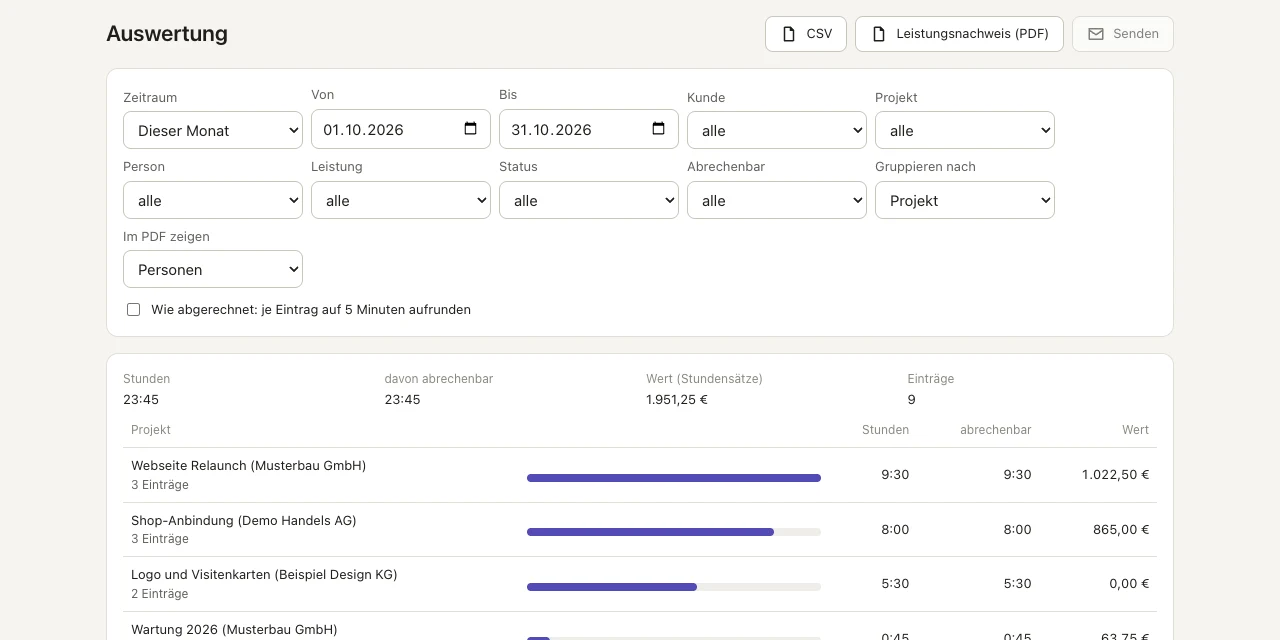Expand the Projekt filter dropdown
This screenshot has width=1280, height=640.
pyautogui.click(x=965, y=130)
